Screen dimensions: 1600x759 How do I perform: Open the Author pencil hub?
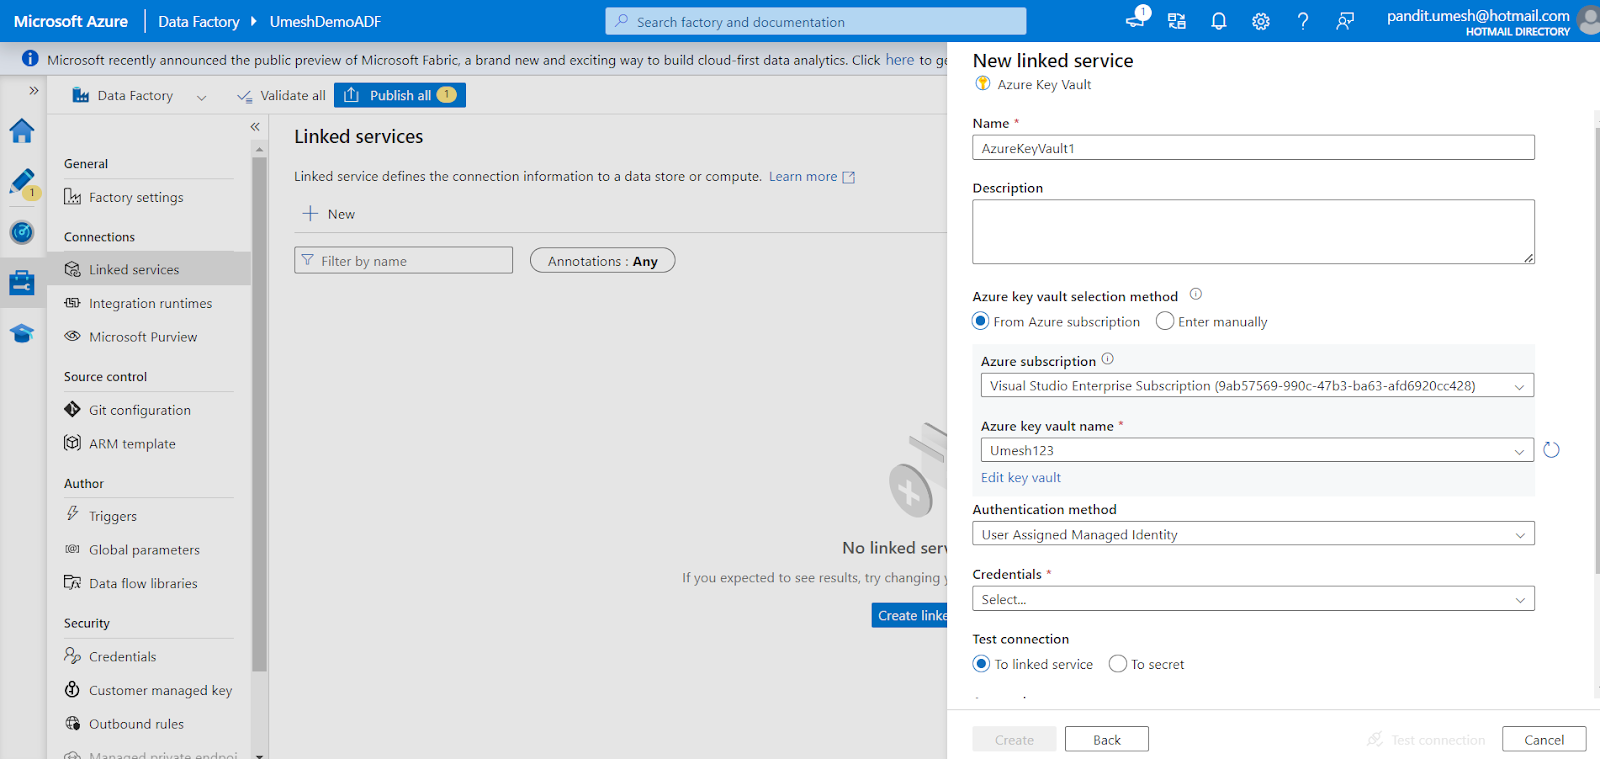(22, 182)
